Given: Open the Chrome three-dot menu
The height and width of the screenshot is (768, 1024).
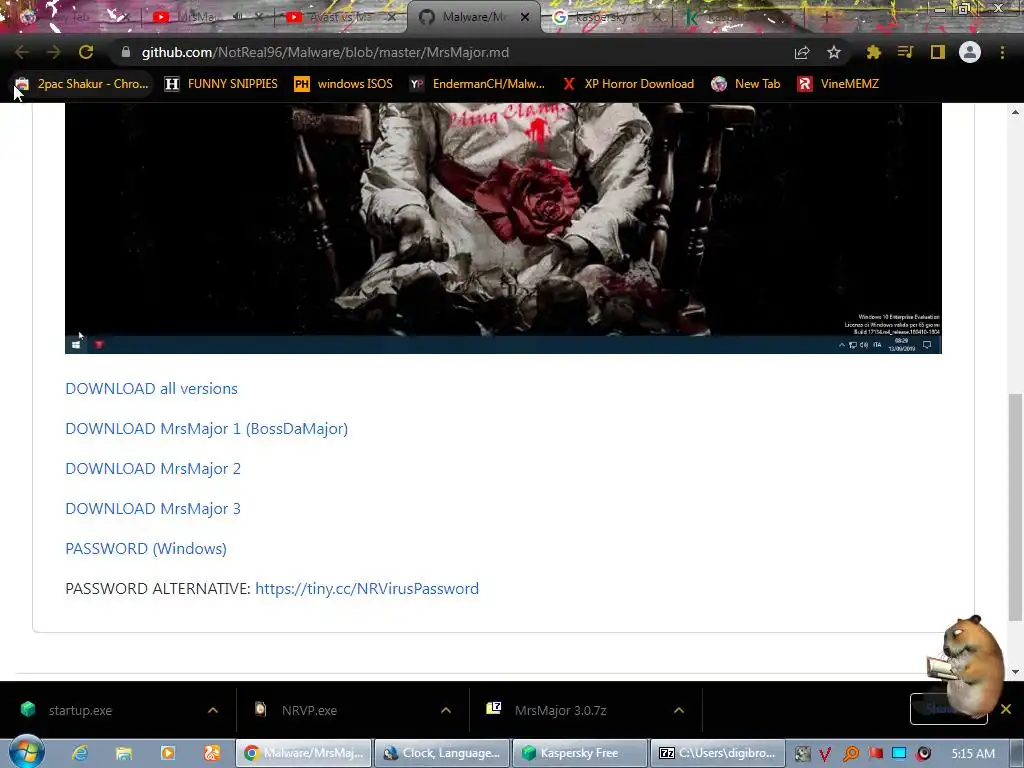Looking at the screenshot, I should click(x=1002, y=52).
